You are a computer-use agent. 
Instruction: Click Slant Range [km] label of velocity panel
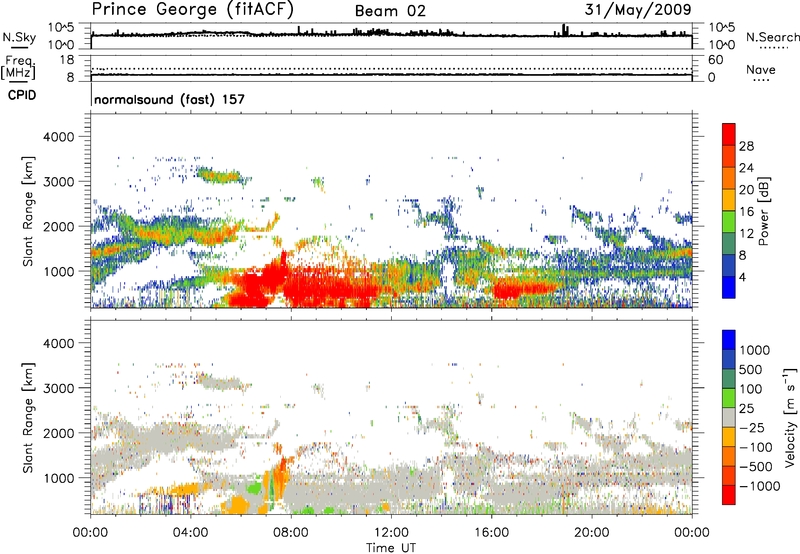(x=28, y=418)
